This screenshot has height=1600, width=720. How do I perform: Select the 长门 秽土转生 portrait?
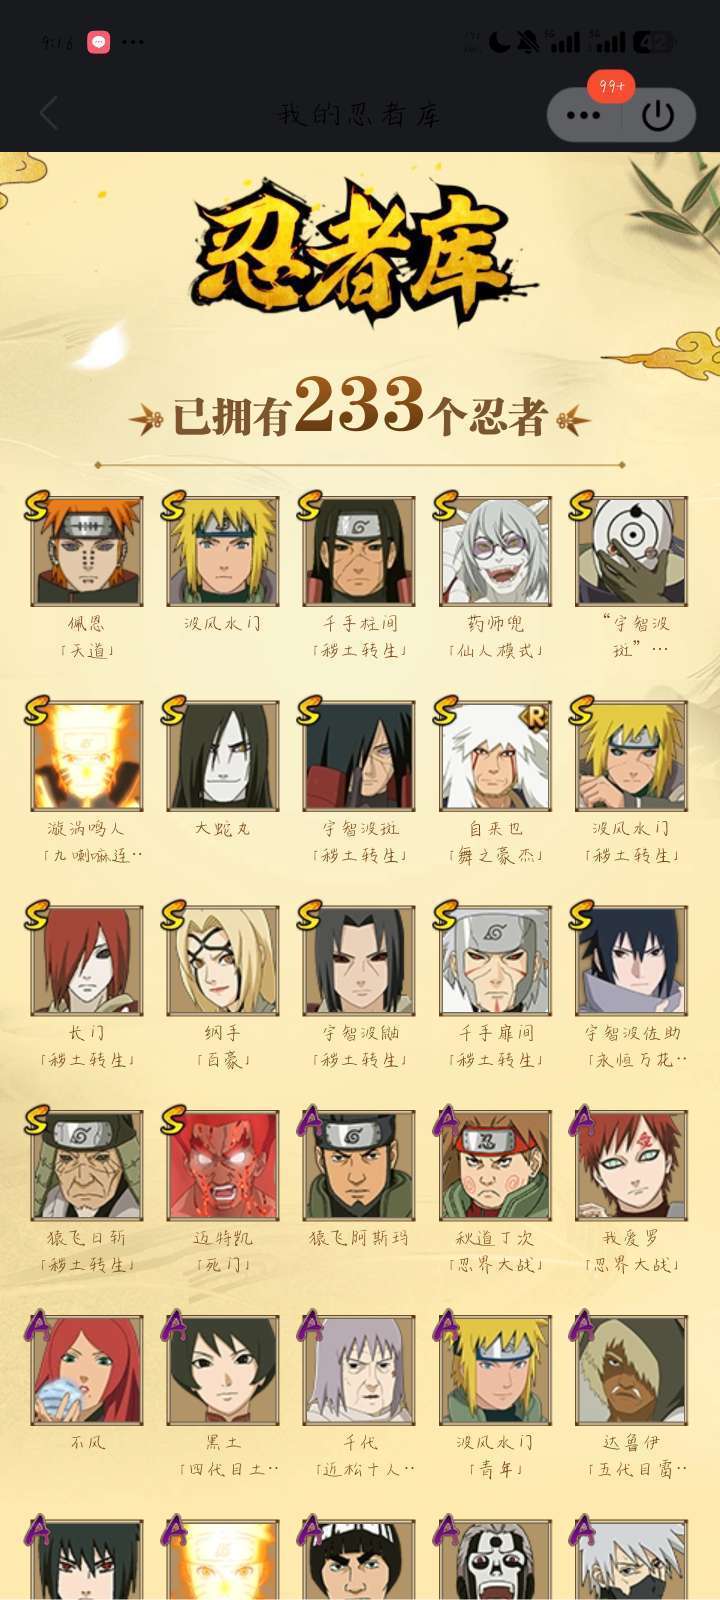pyautogui.click(x=87, y=961)
